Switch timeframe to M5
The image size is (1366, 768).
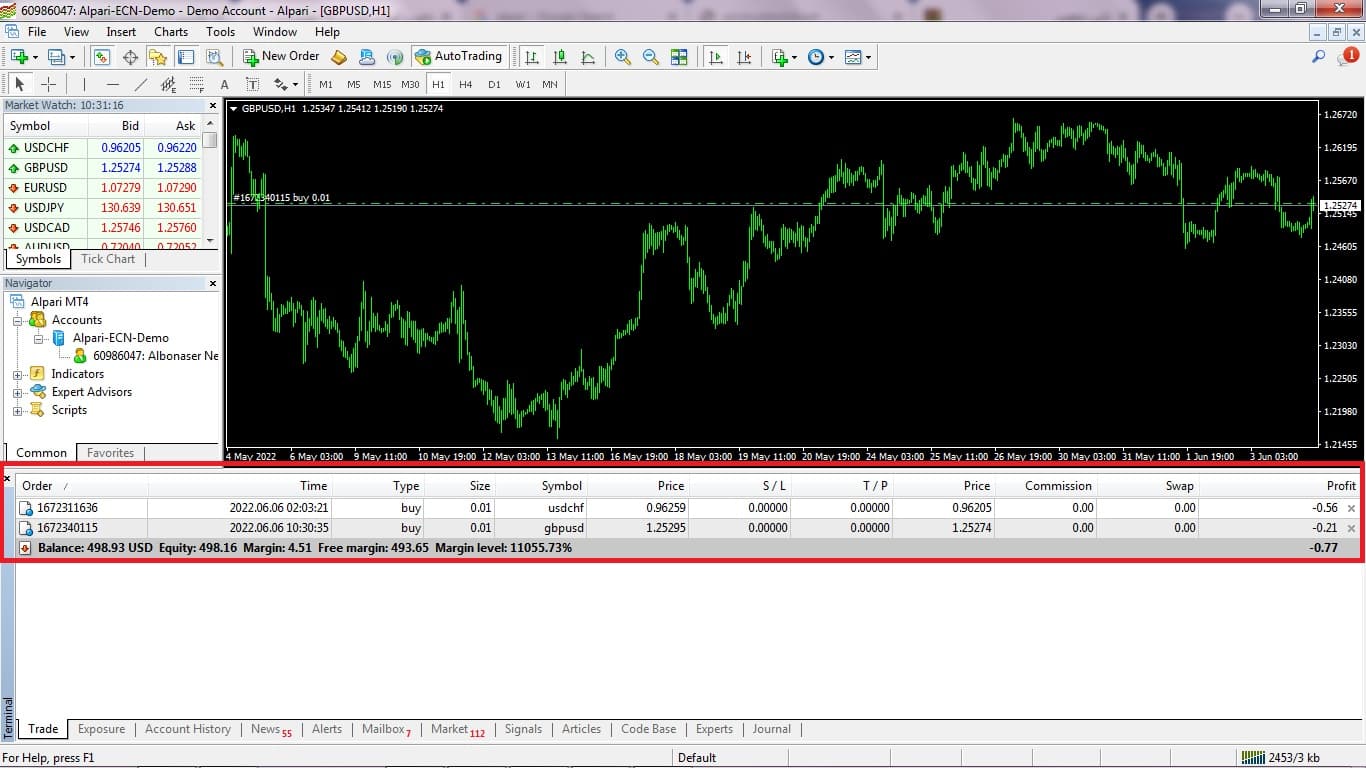click(x=354, y=84)
